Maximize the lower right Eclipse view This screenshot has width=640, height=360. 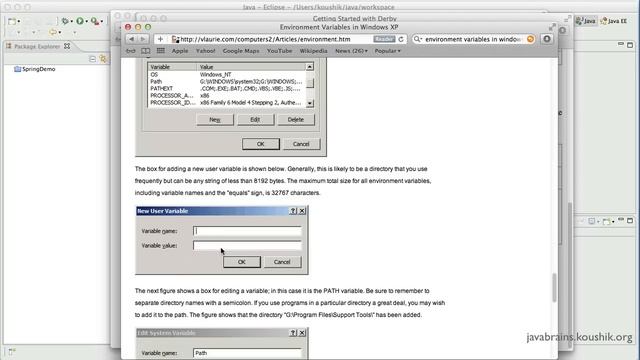coord(630,220)
